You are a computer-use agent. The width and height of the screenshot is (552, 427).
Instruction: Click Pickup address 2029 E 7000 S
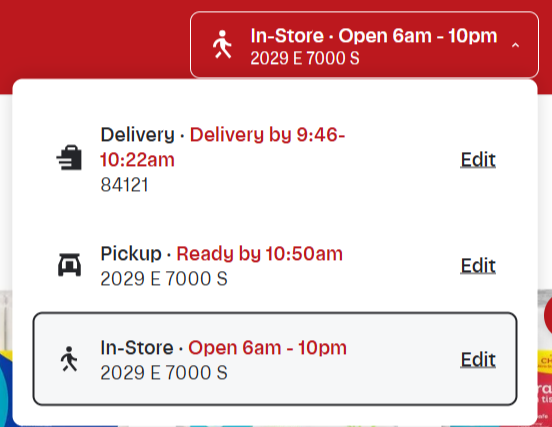(x=164, y=279)
